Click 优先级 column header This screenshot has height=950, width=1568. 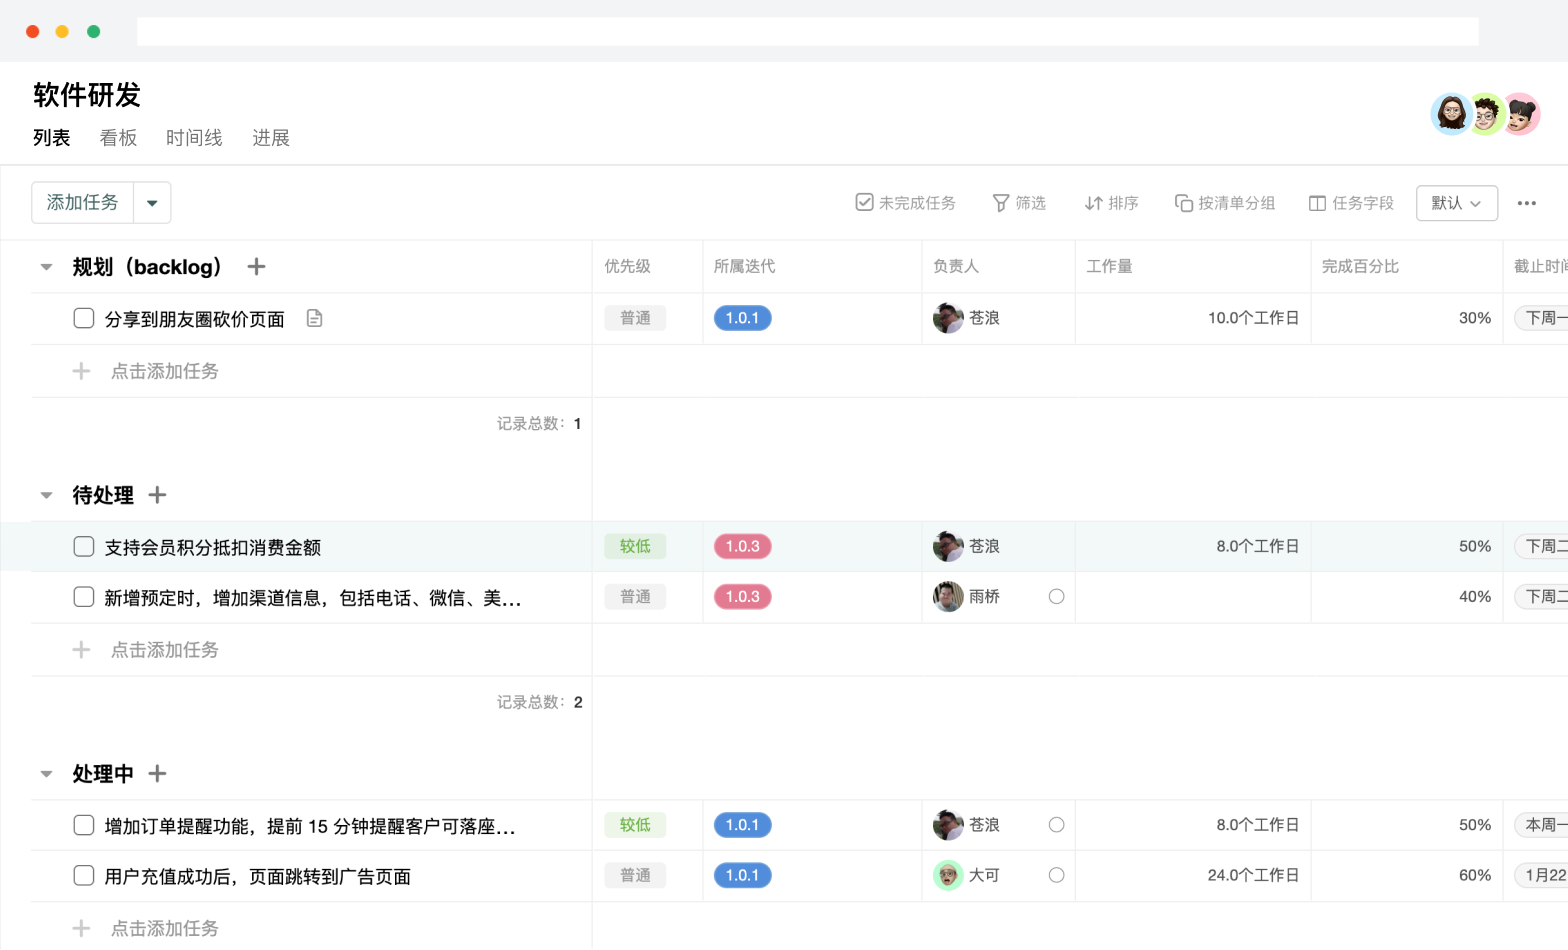(628, 266)
